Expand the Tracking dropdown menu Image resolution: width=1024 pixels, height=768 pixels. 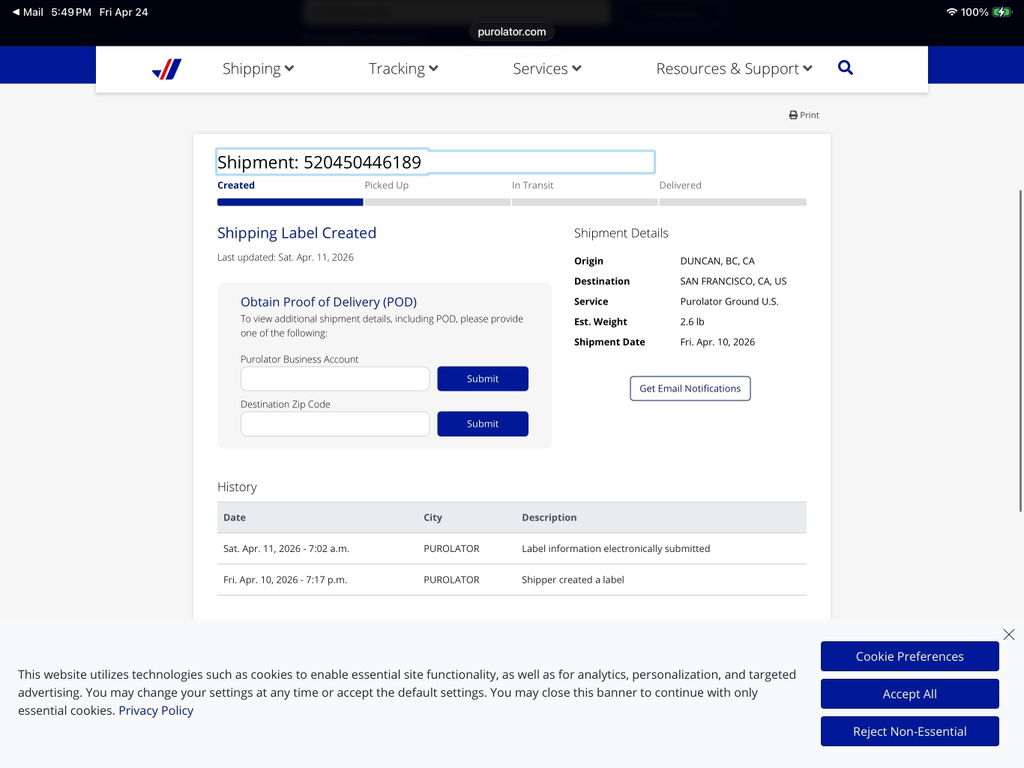click(403, 69)
